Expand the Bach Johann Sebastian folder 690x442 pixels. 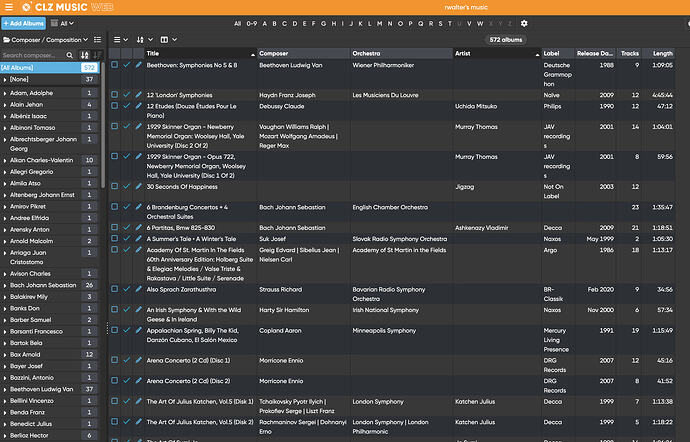tap(5, 285)
